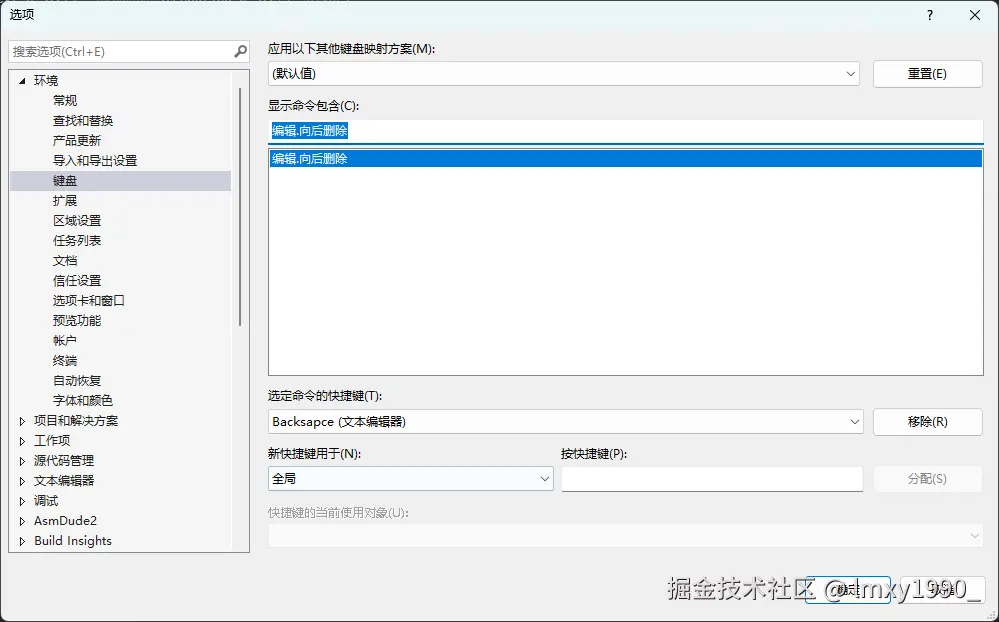Click the AsmDude2 tree label
999x622 pixels.
coord(66,521)
